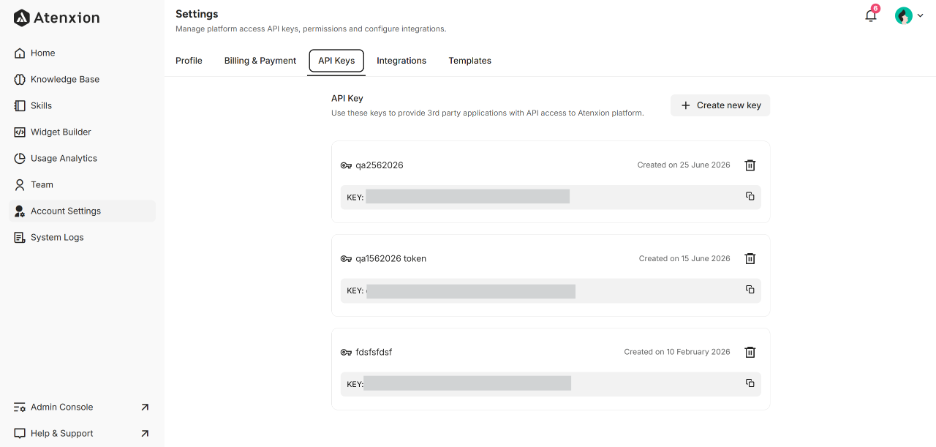
Task: Click the key name qa1562026 token
Action: pyautogui.click(x=391, y=258)
